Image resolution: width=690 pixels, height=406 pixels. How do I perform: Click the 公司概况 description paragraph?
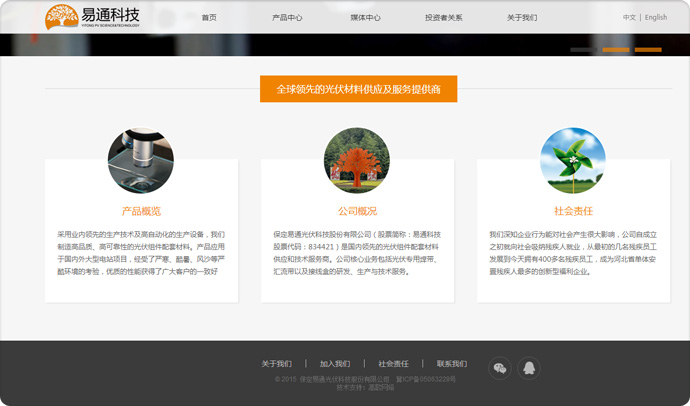pos(357,253)
